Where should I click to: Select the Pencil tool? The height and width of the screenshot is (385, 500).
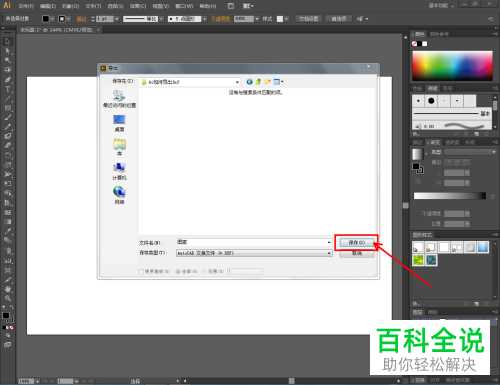(7, 127)
